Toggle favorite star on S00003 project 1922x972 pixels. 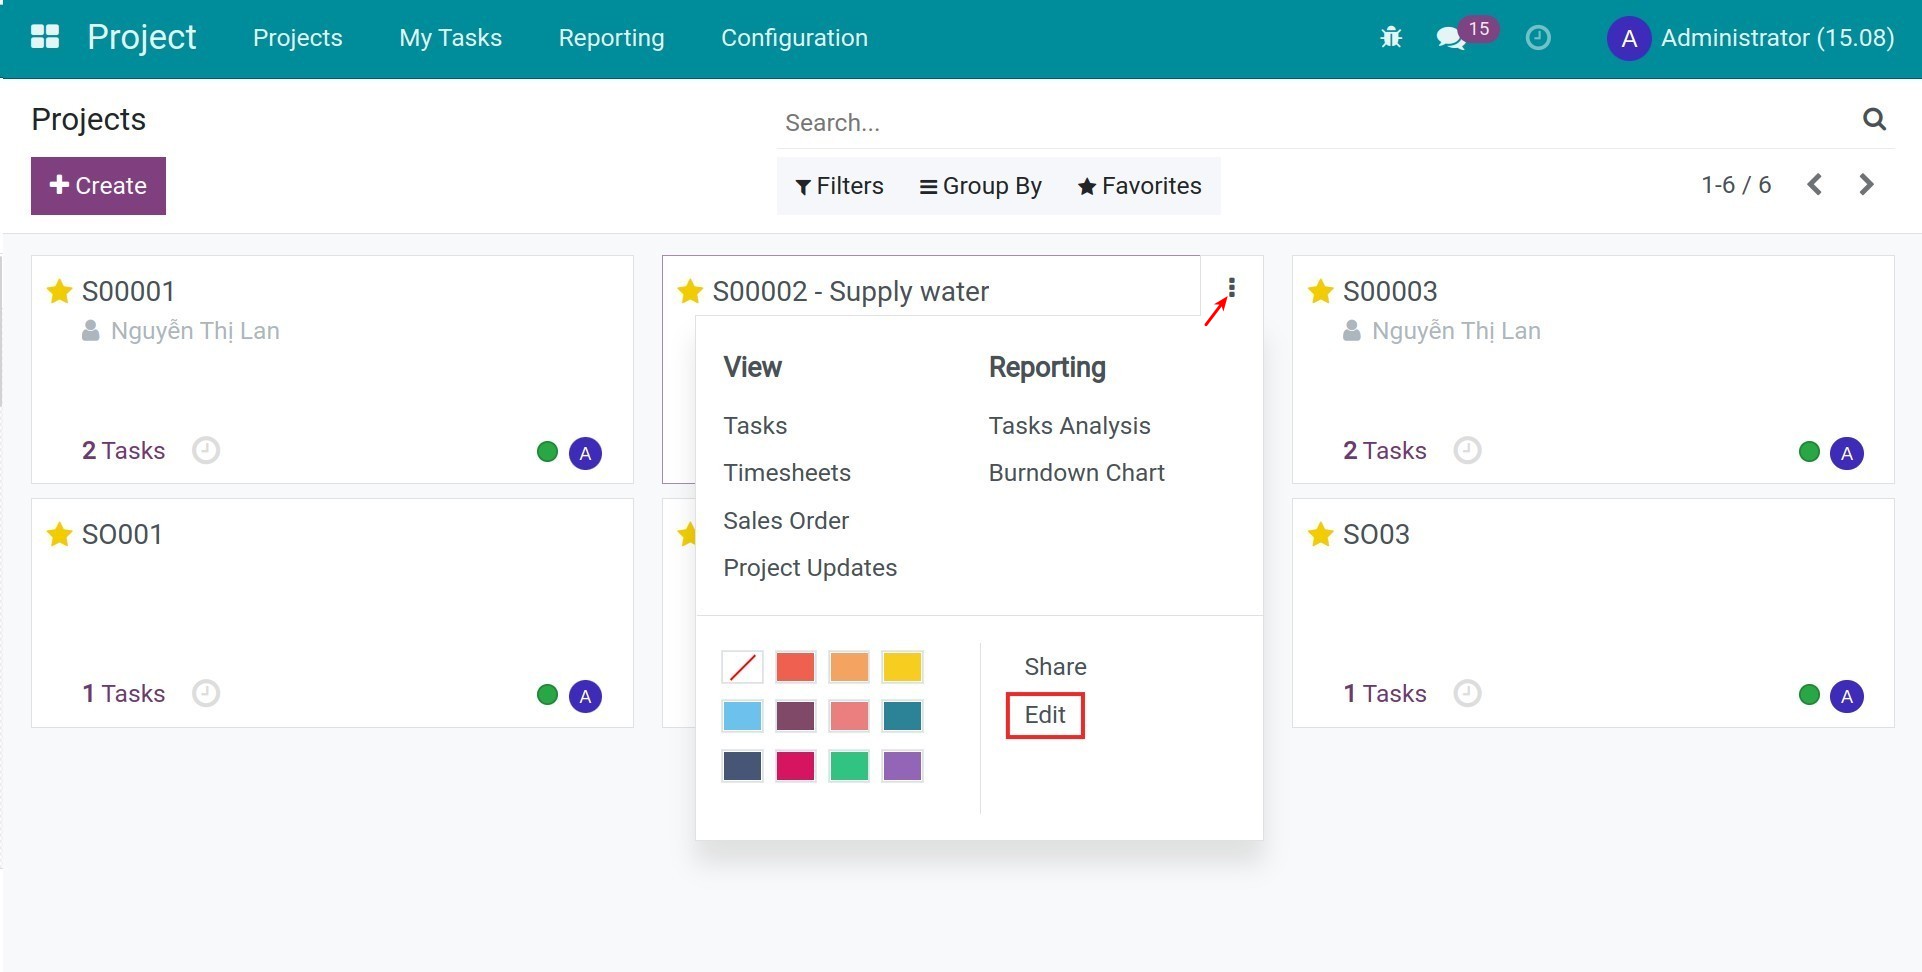(x=1321, y=291)
